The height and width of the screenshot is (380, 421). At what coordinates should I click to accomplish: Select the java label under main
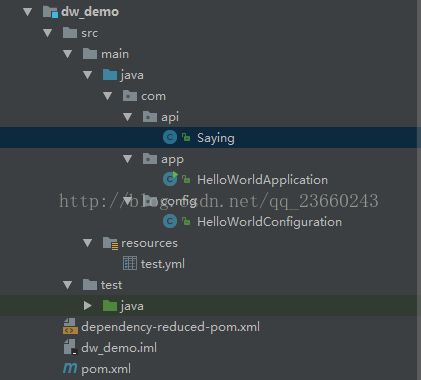tap(132, 75)
